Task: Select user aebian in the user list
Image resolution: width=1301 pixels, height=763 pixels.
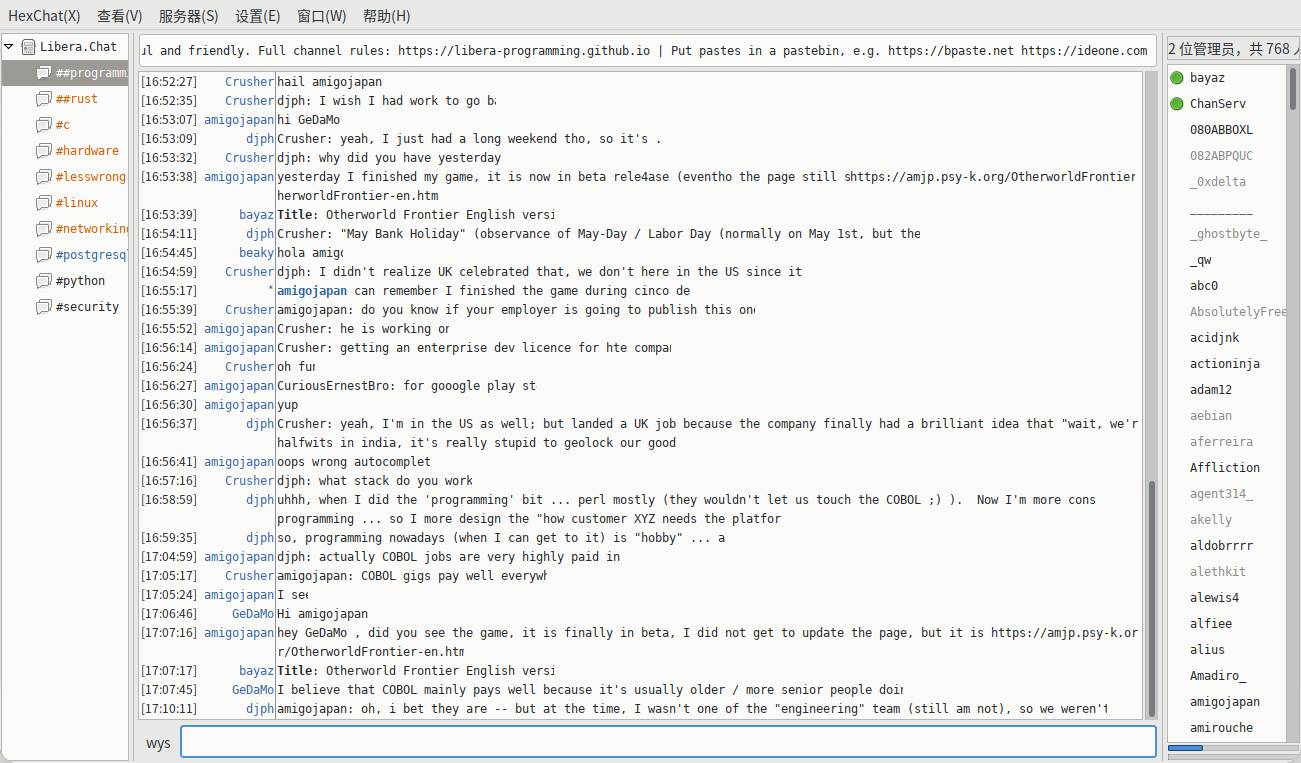Action: pos(1211,416)
